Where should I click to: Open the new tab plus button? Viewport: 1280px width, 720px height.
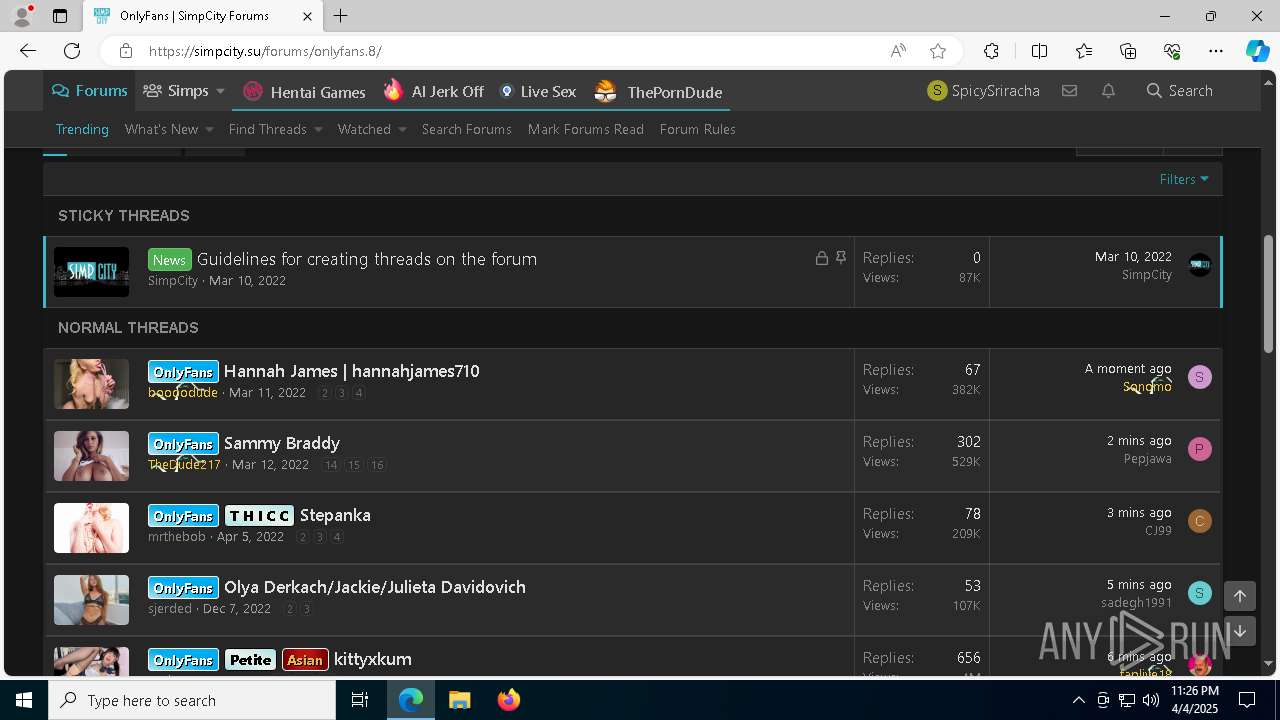coord(340,16)
